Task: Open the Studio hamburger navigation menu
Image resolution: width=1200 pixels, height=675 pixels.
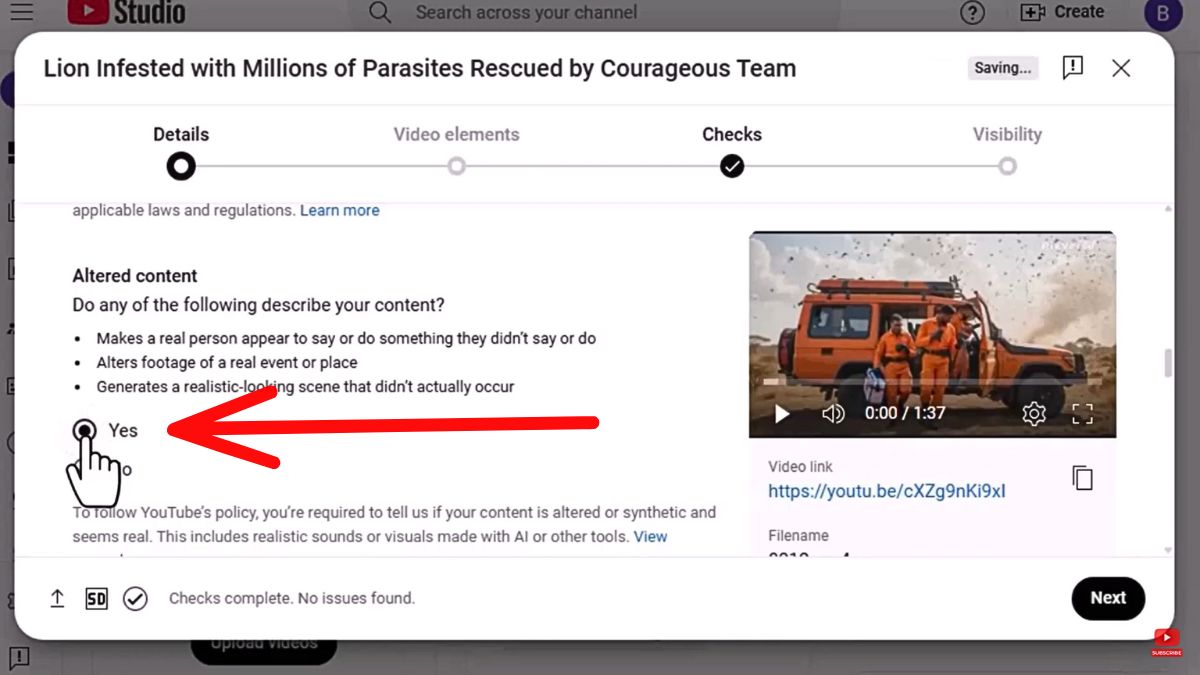Action: pos(21,12)
